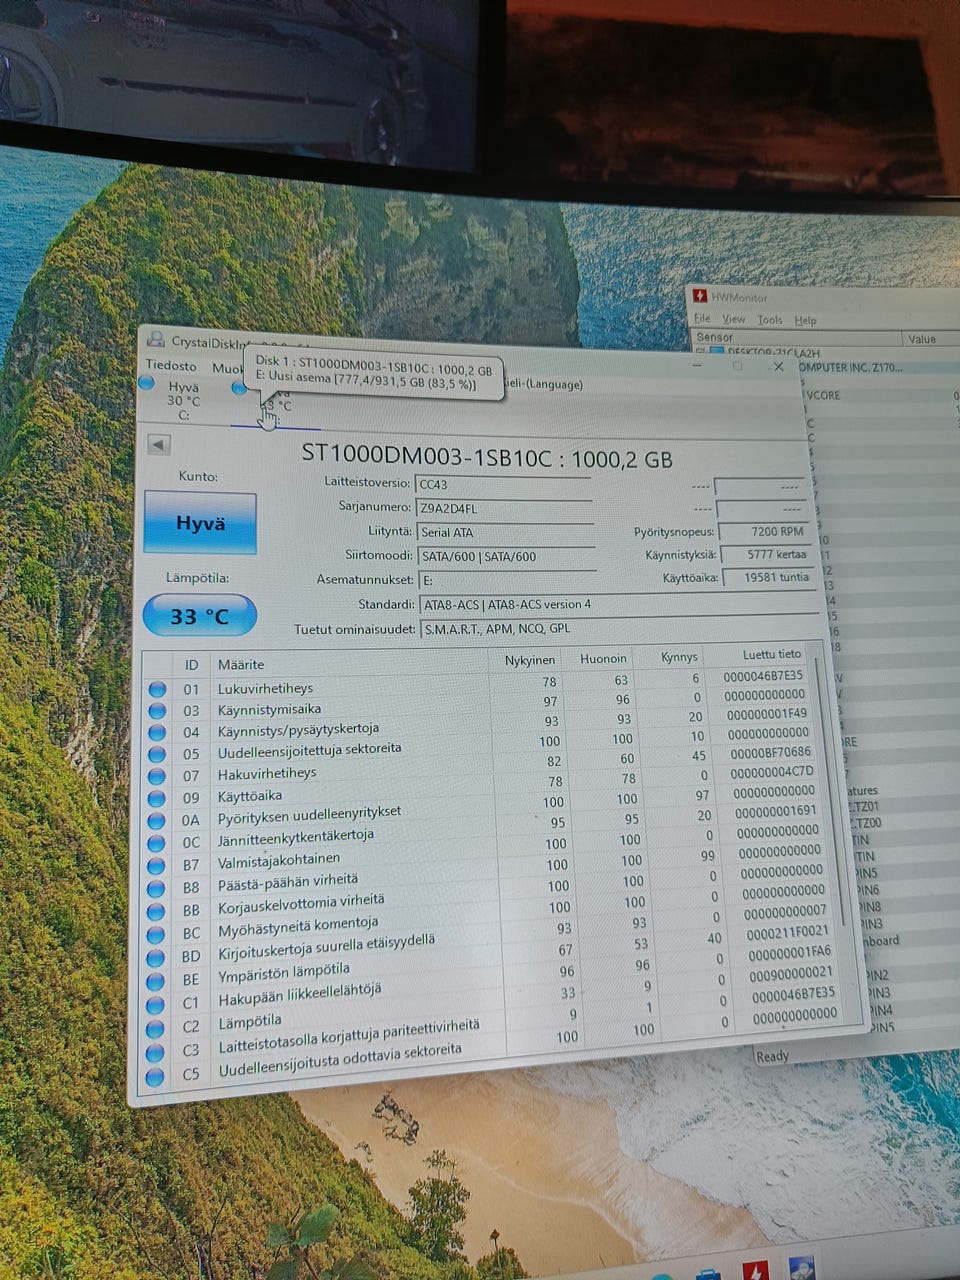Click status orb of 0A Pyörityksen uudelleenyritykset
The width and height of the screenshot is (960, 1280).
[x=156, y=820]
